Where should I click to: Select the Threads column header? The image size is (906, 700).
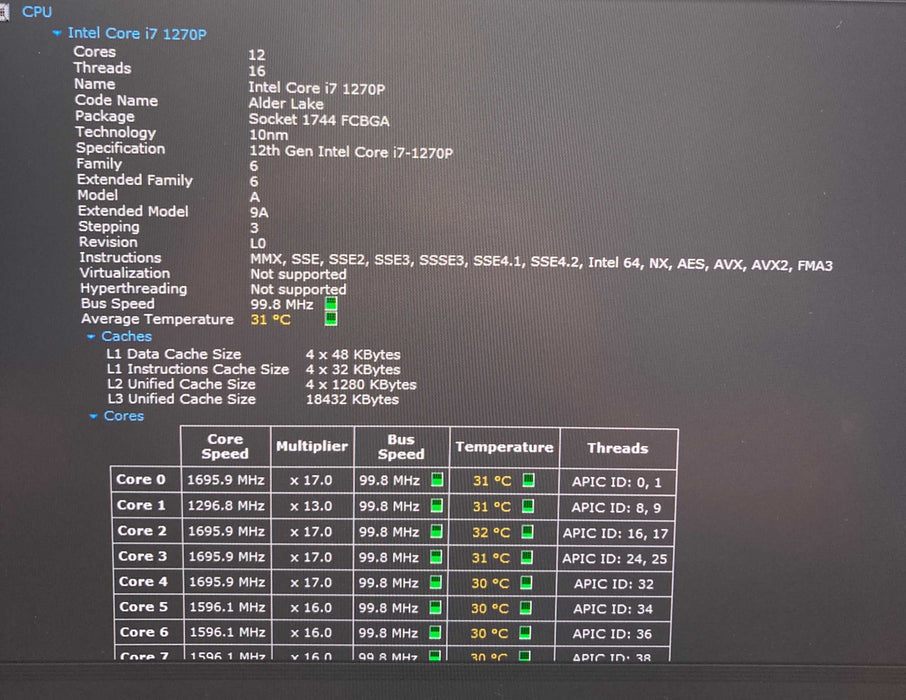618,448
